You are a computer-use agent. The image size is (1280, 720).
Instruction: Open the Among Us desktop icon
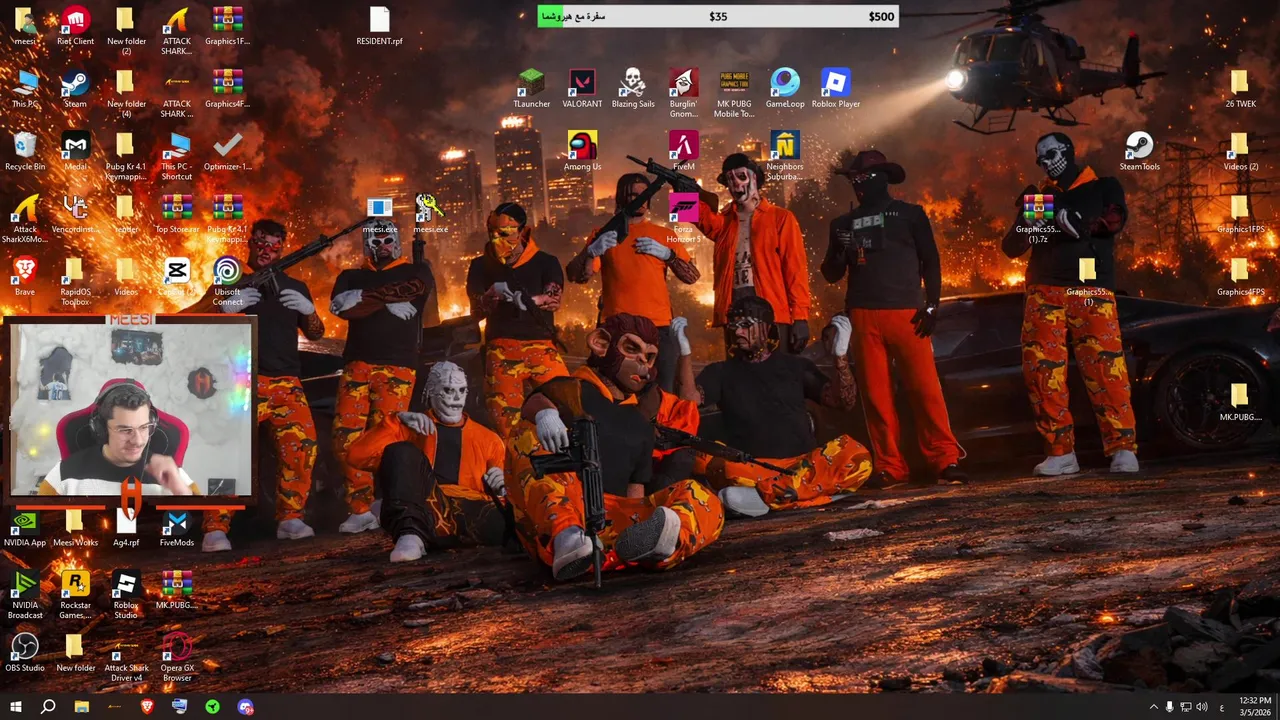[x=582, y=152]
